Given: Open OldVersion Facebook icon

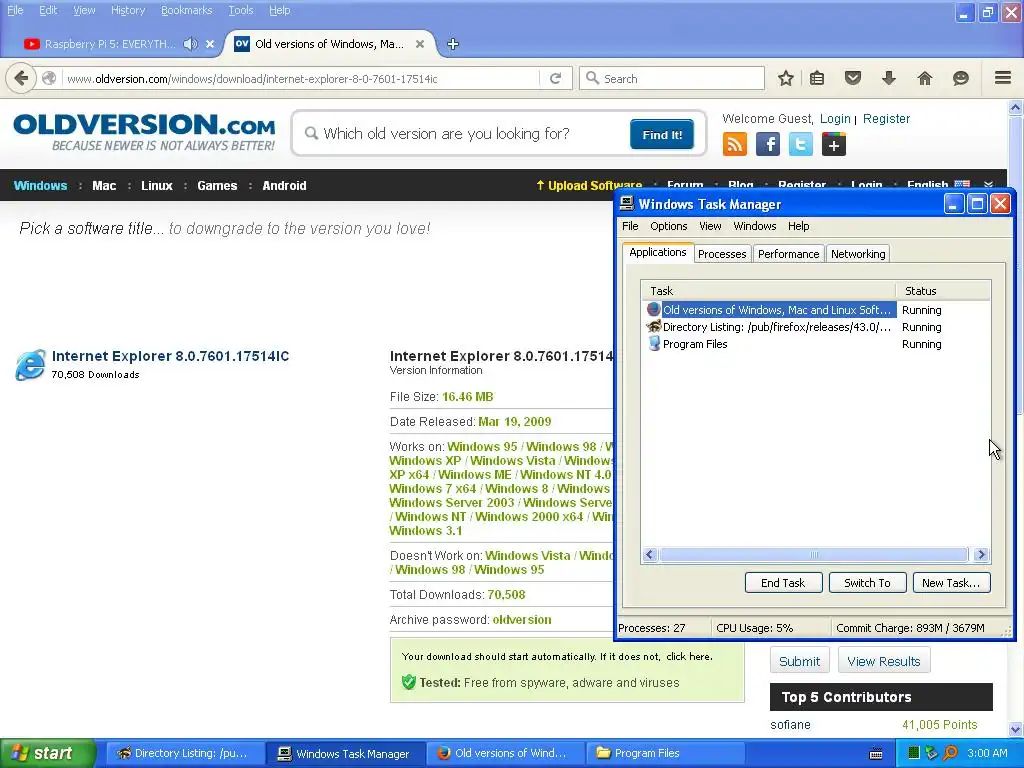Looking at the screenshot, I should (768, 144).
